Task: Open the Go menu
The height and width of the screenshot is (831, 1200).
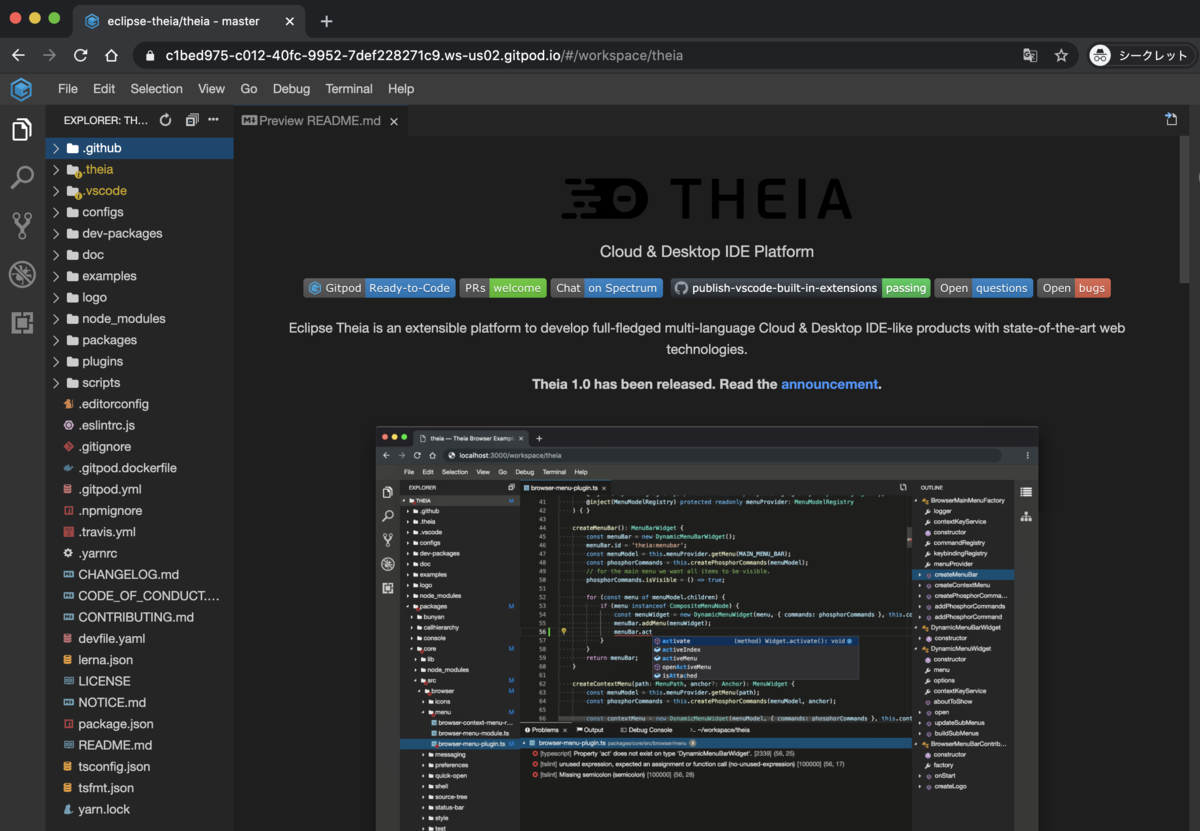Action: tap(249, 89)
